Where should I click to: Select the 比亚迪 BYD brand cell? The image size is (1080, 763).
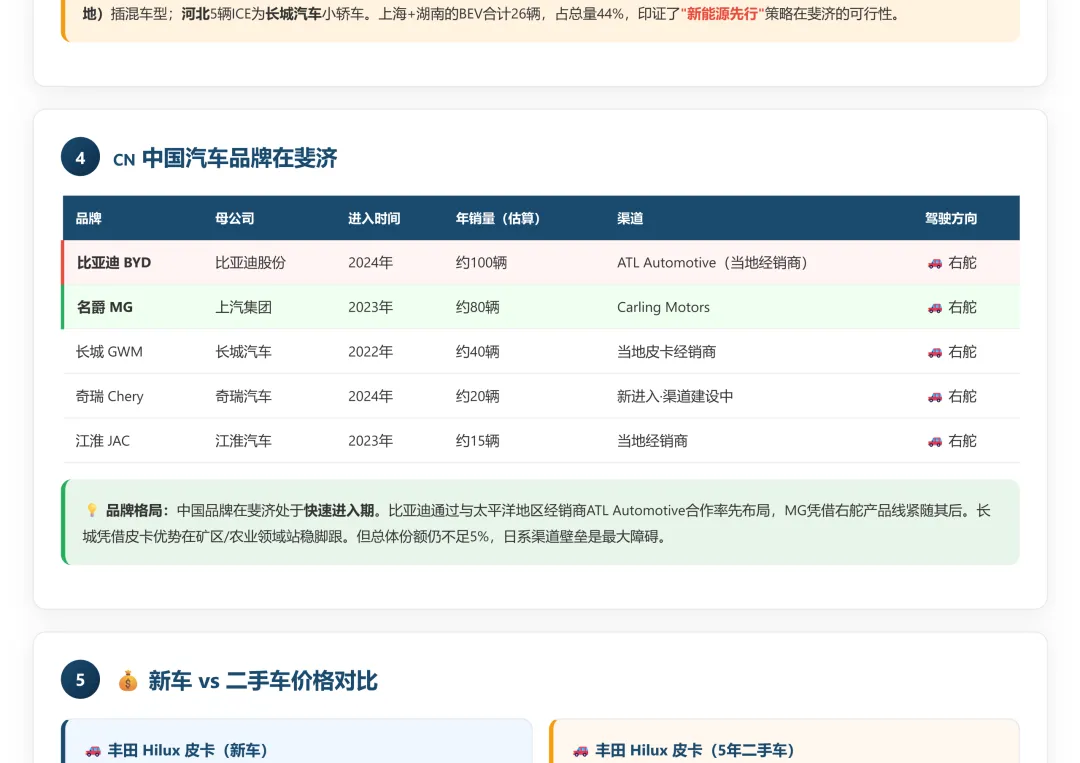click(x=114, y=262)
